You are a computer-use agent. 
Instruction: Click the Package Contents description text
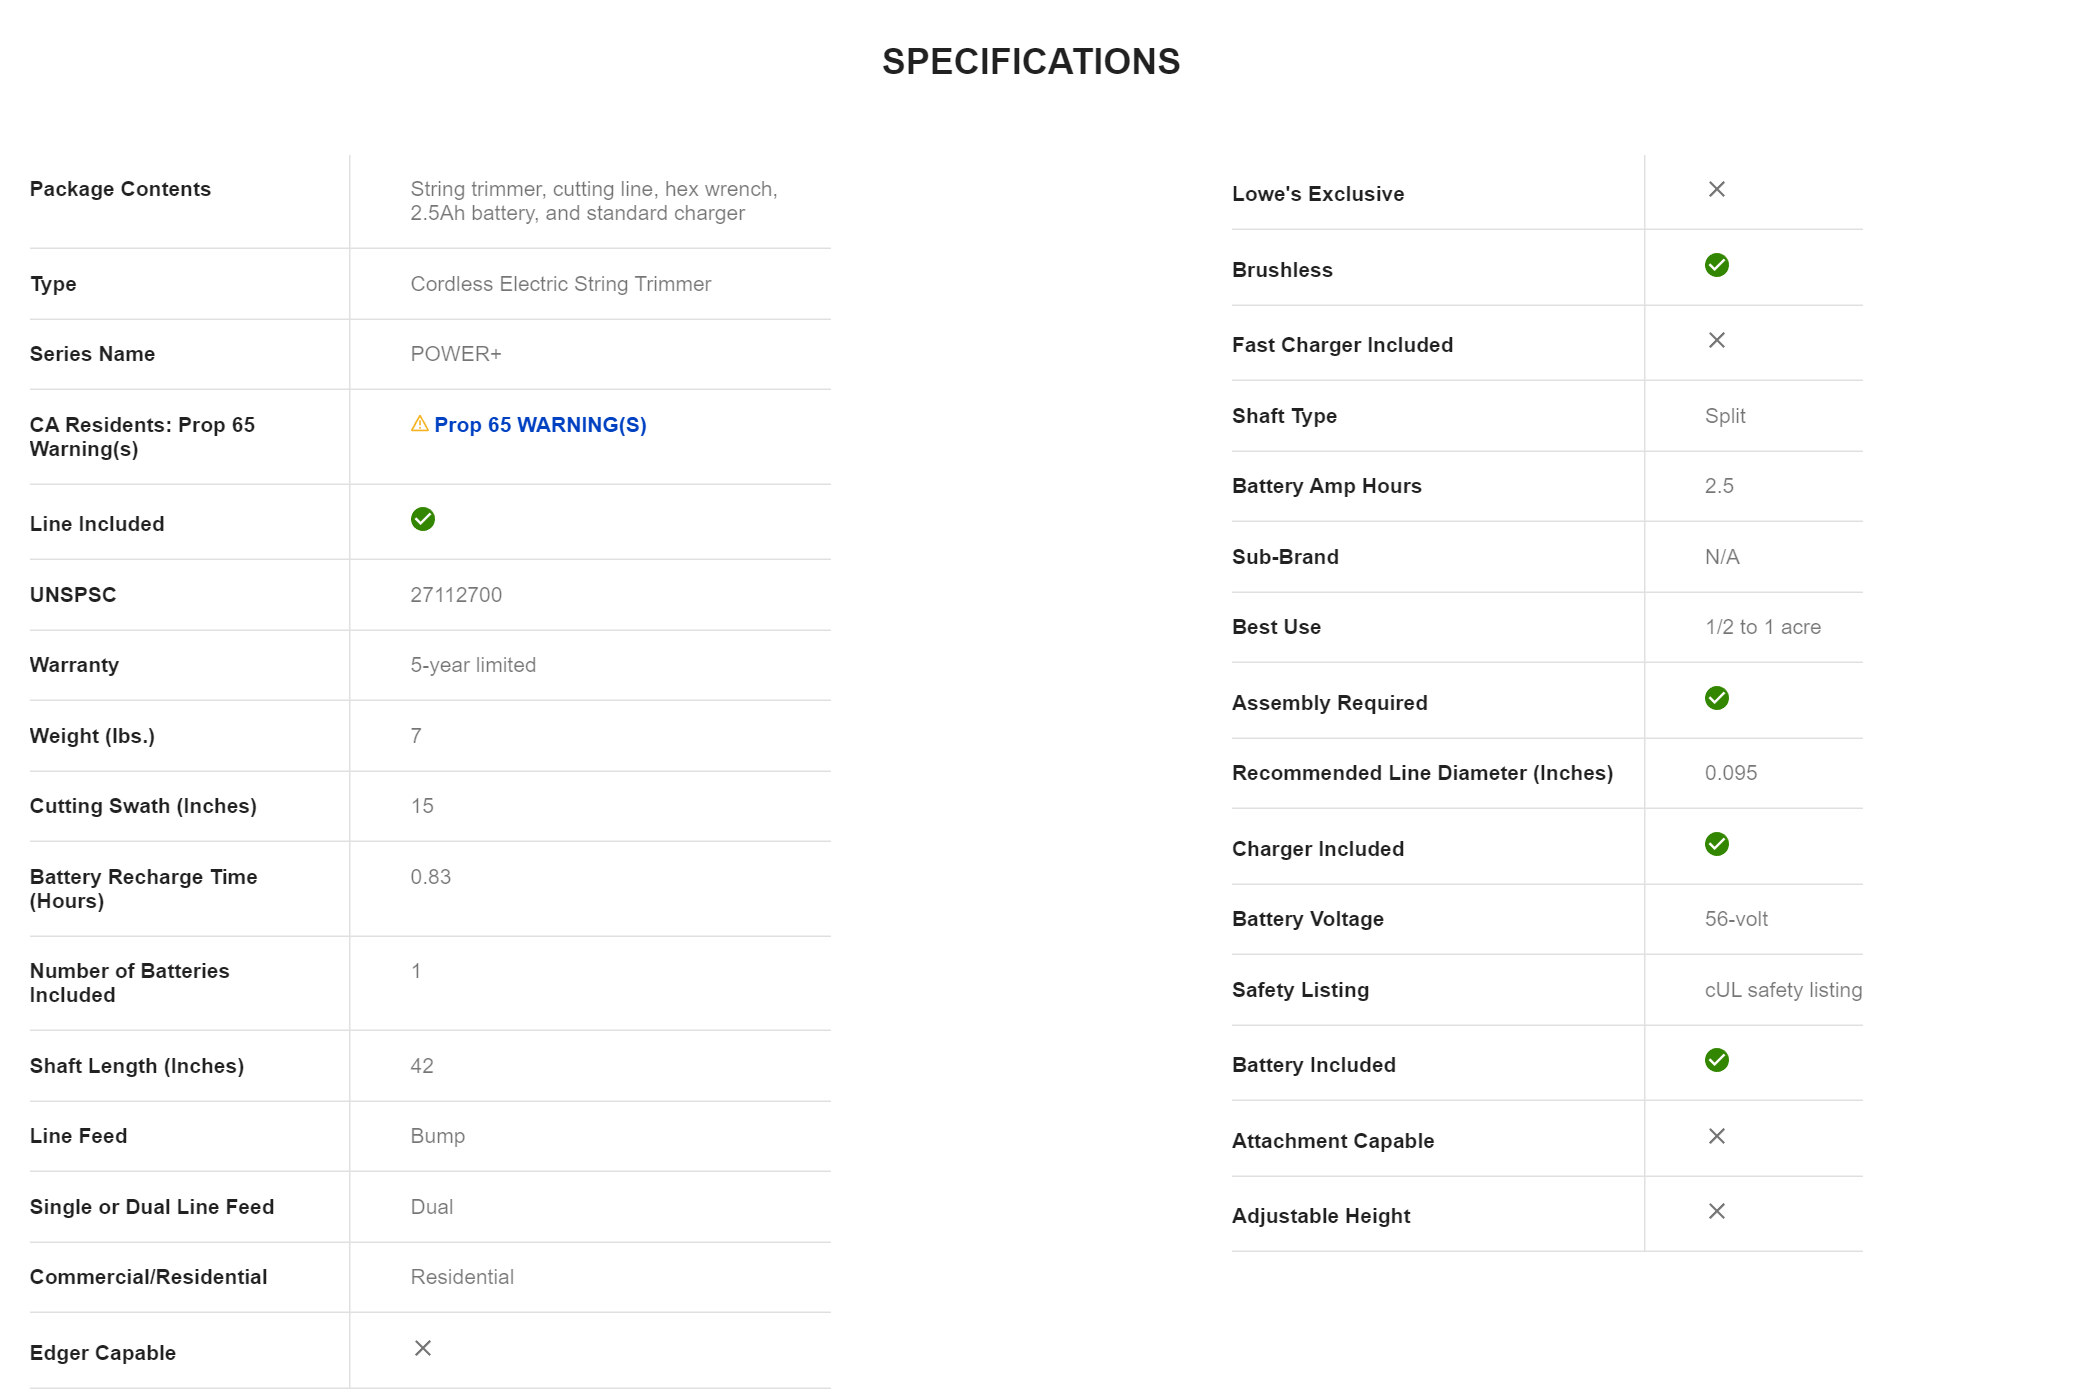click(593, 201)
